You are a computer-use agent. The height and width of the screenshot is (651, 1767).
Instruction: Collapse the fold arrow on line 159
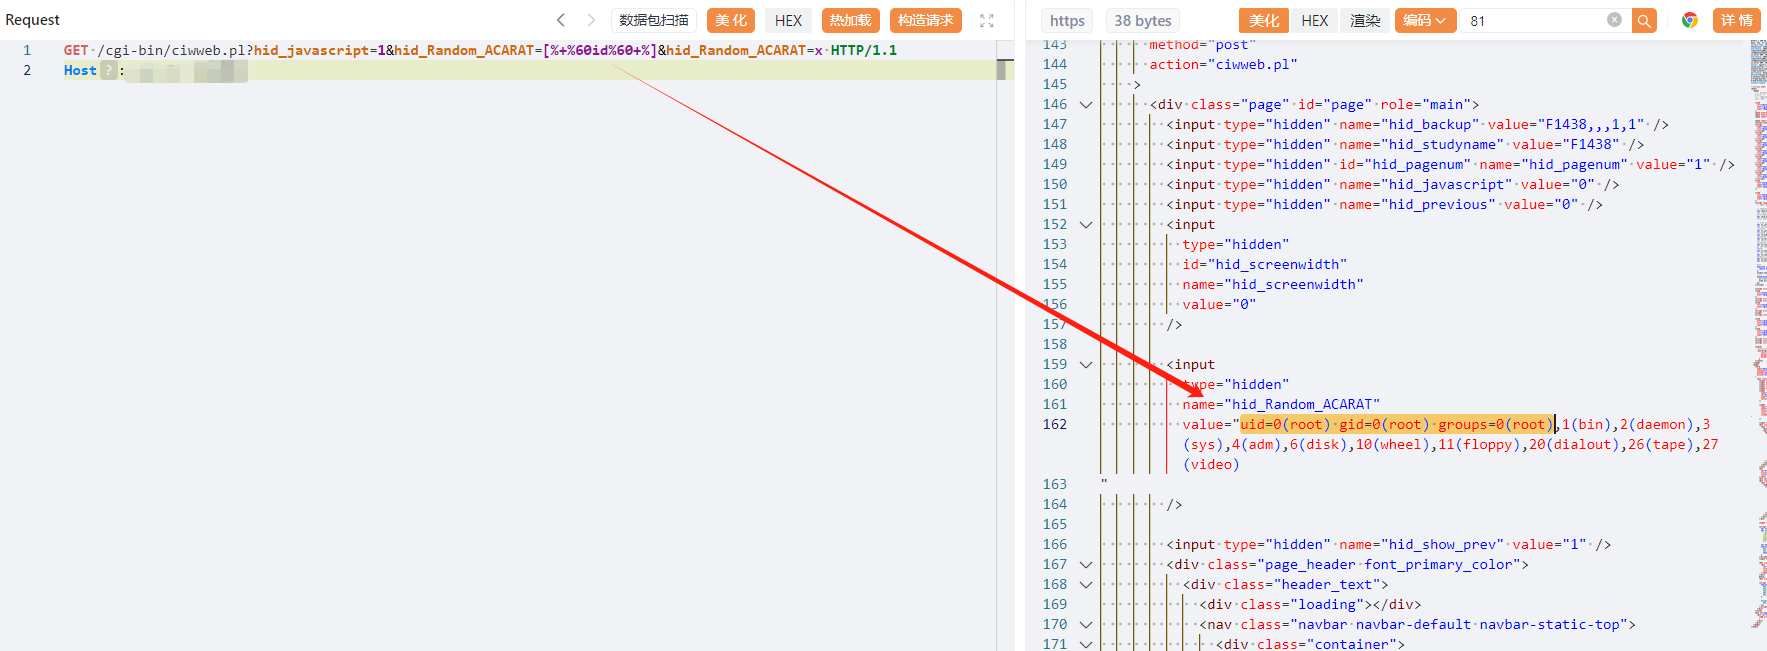click(1086, 364)
